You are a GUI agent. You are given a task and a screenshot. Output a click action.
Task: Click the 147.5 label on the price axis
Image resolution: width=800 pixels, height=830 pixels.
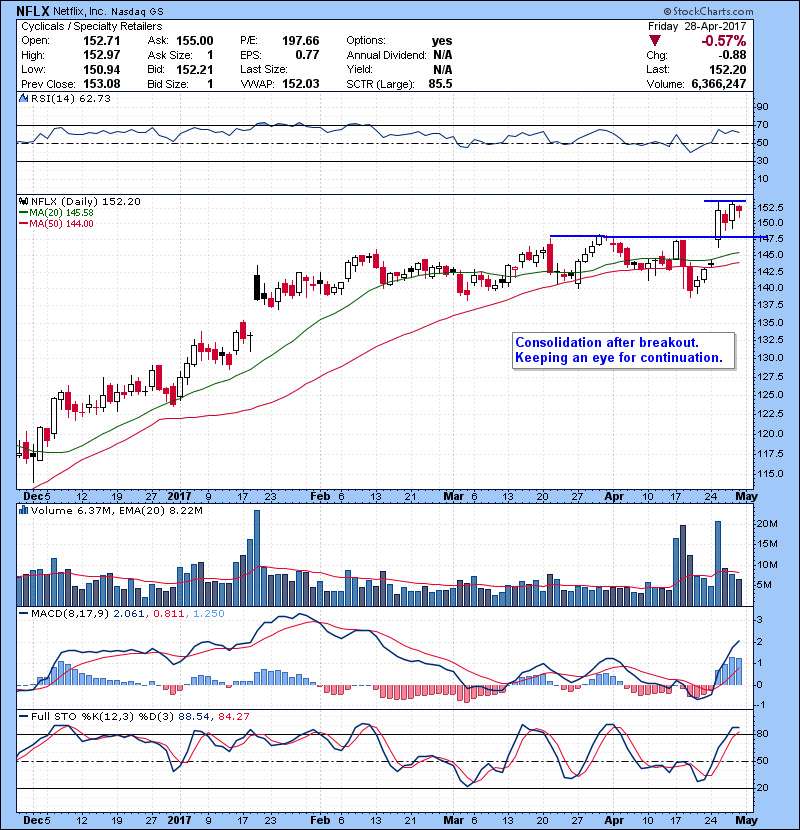click(x=770, y=239)
